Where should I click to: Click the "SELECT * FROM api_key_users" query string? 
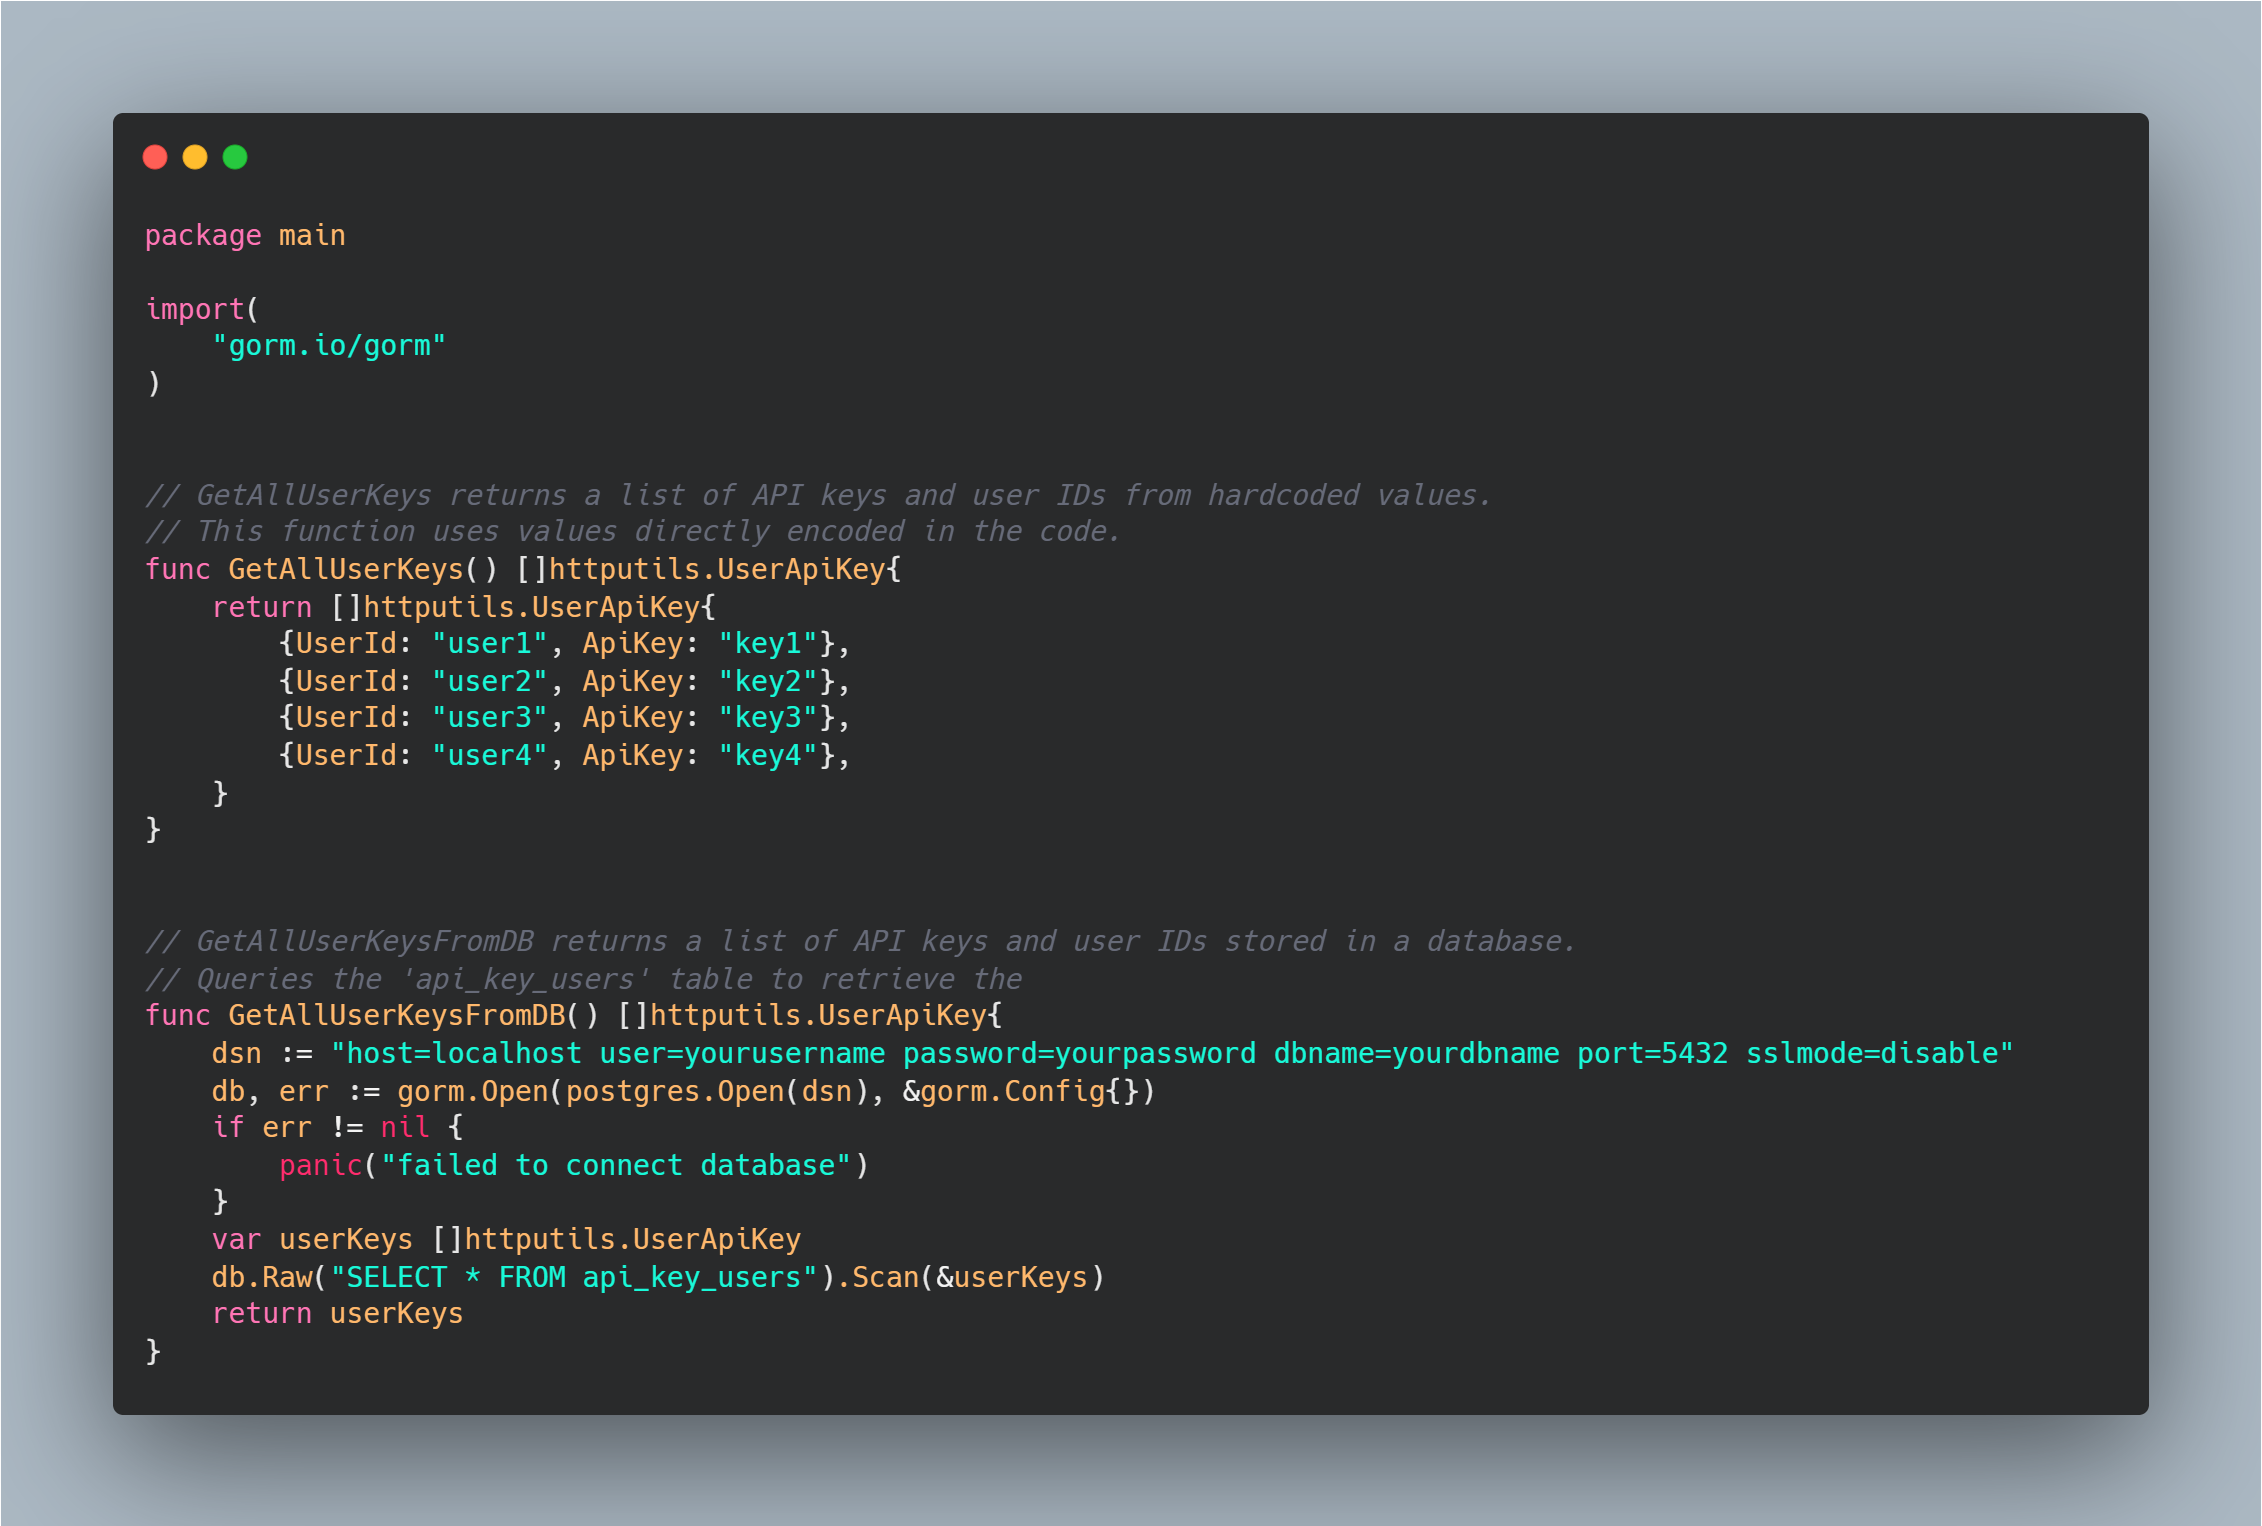pyautogui.click(x=574, y=1278)
